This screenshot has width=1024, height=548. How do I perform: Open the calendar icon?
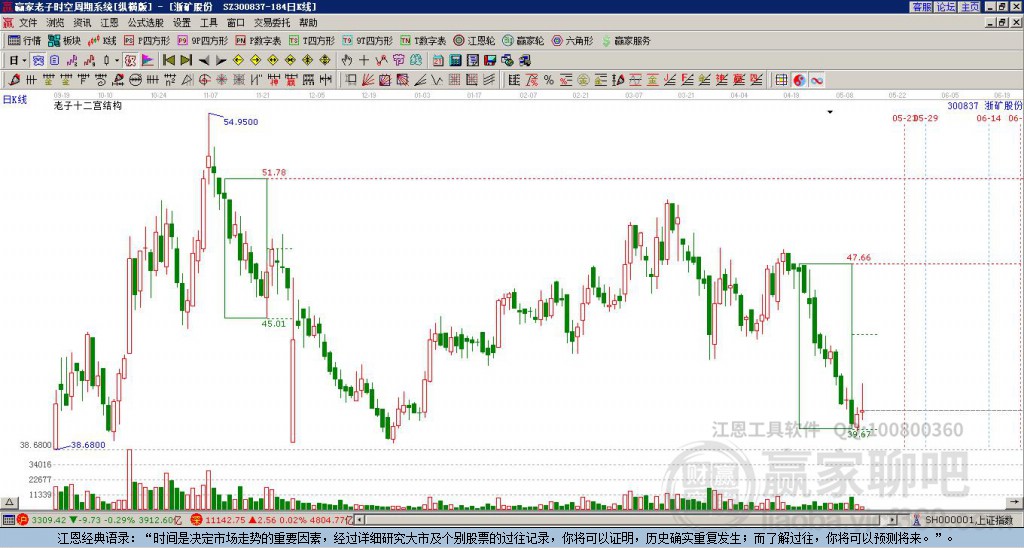coord(438,61)
